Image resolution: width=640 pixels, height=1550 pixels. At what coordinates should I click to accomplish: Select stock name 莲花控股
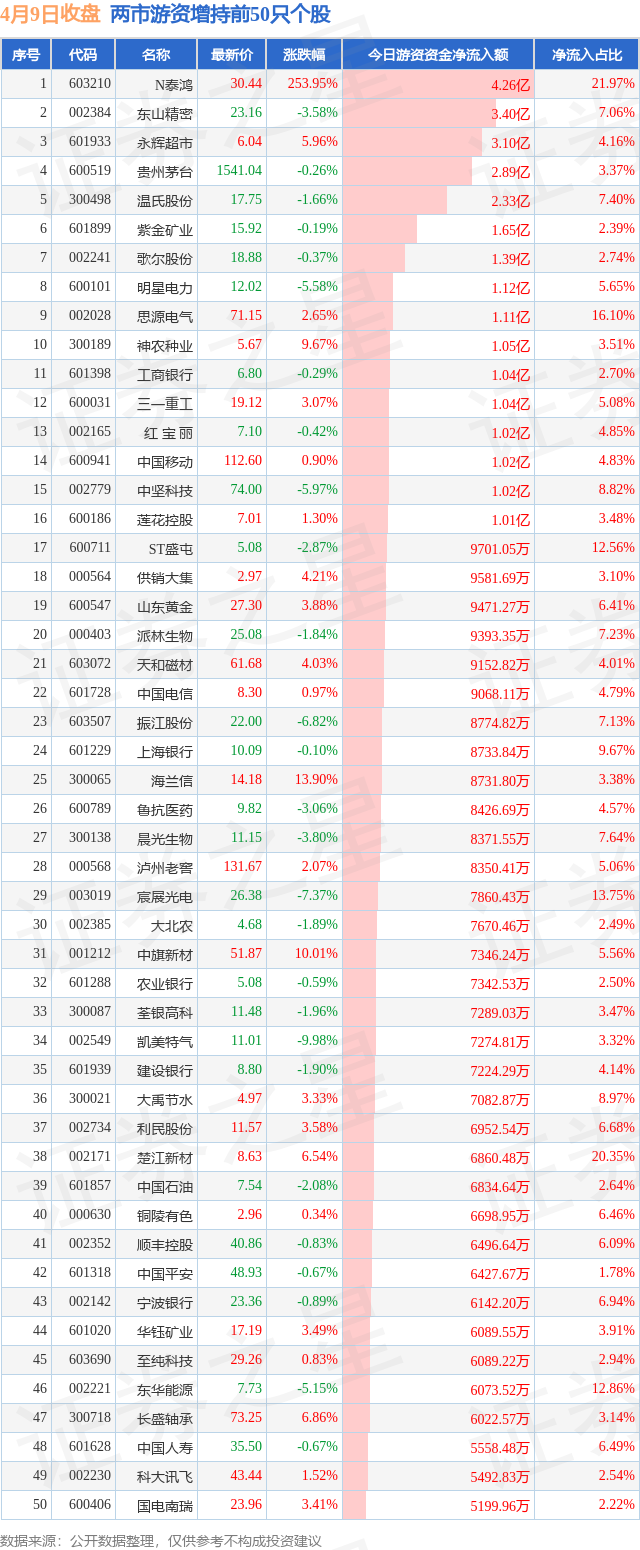tap(165, 519)
